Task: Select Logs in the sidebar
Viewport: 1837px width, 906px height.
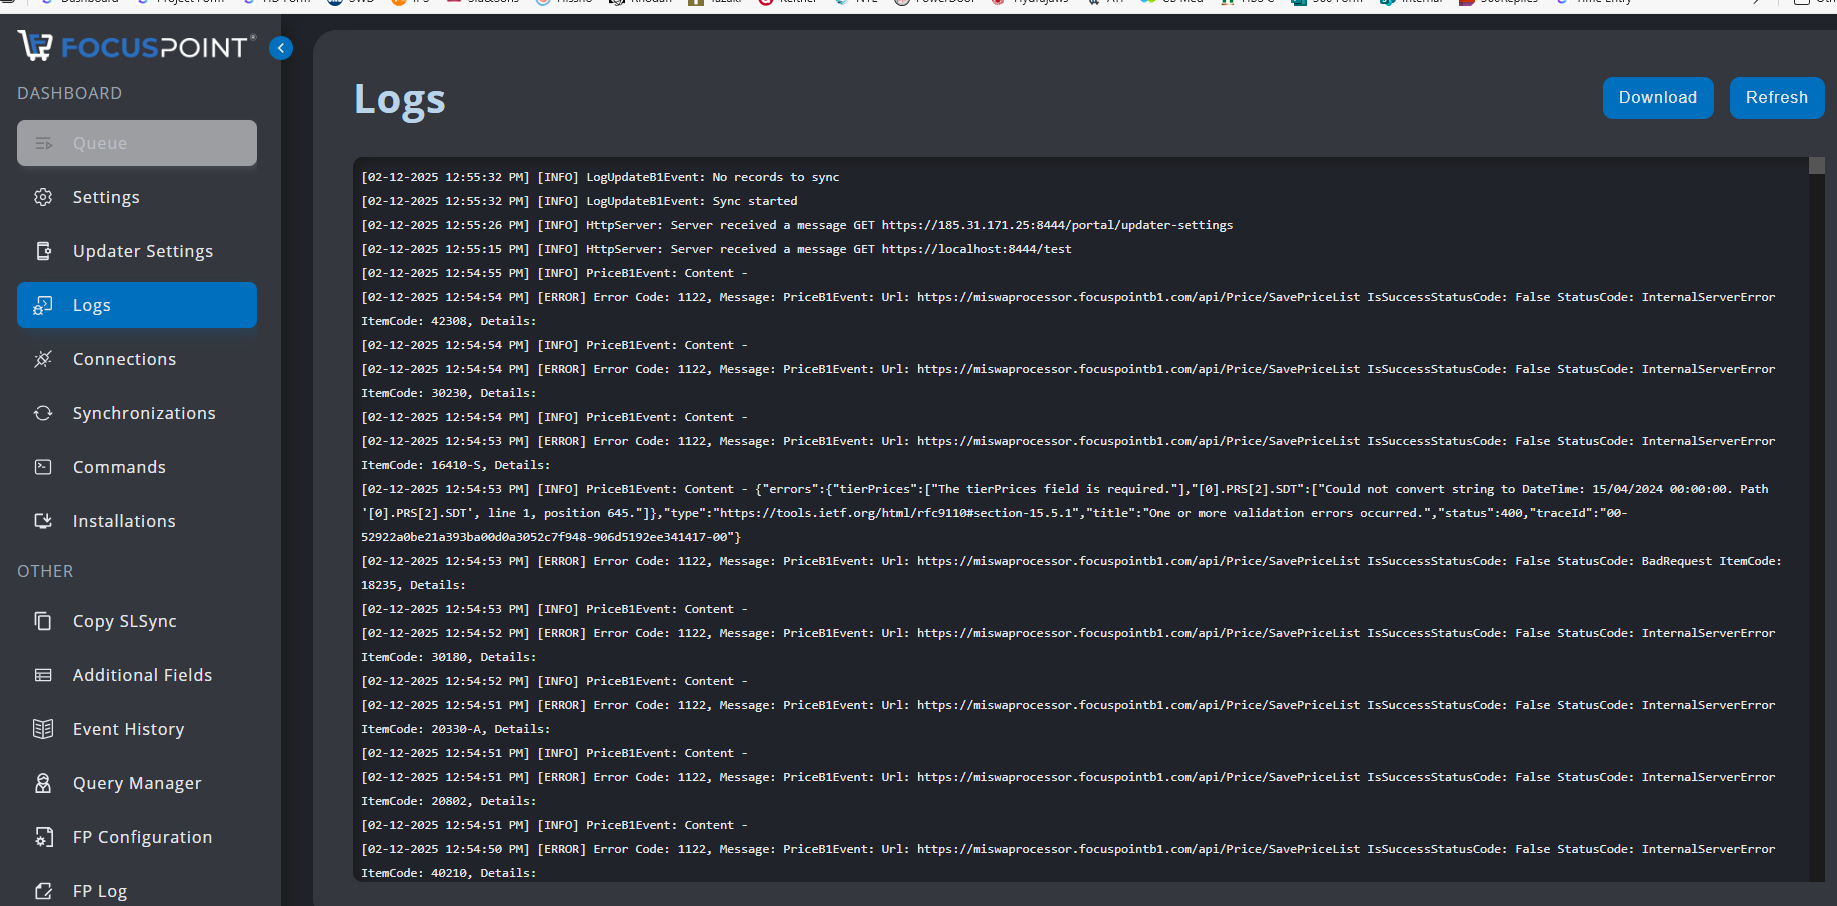Action: tap(137, 305)
